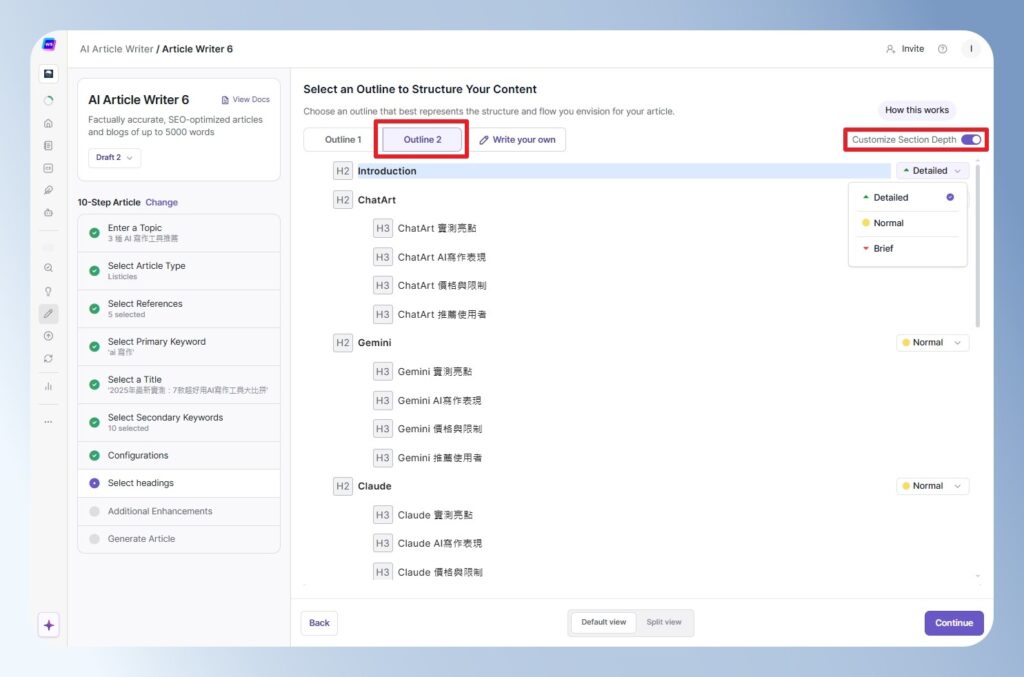Open the bot icon in sidebar
This screenshot has height=677, width=1024.
tap(48, 212)
